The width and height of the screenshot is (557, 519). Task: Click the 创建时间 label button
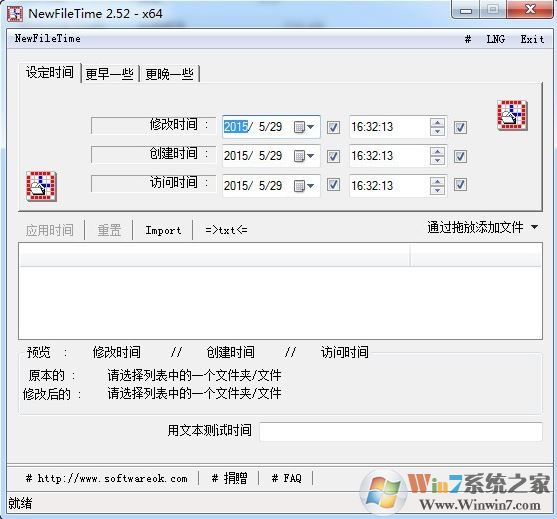[153, 155]
